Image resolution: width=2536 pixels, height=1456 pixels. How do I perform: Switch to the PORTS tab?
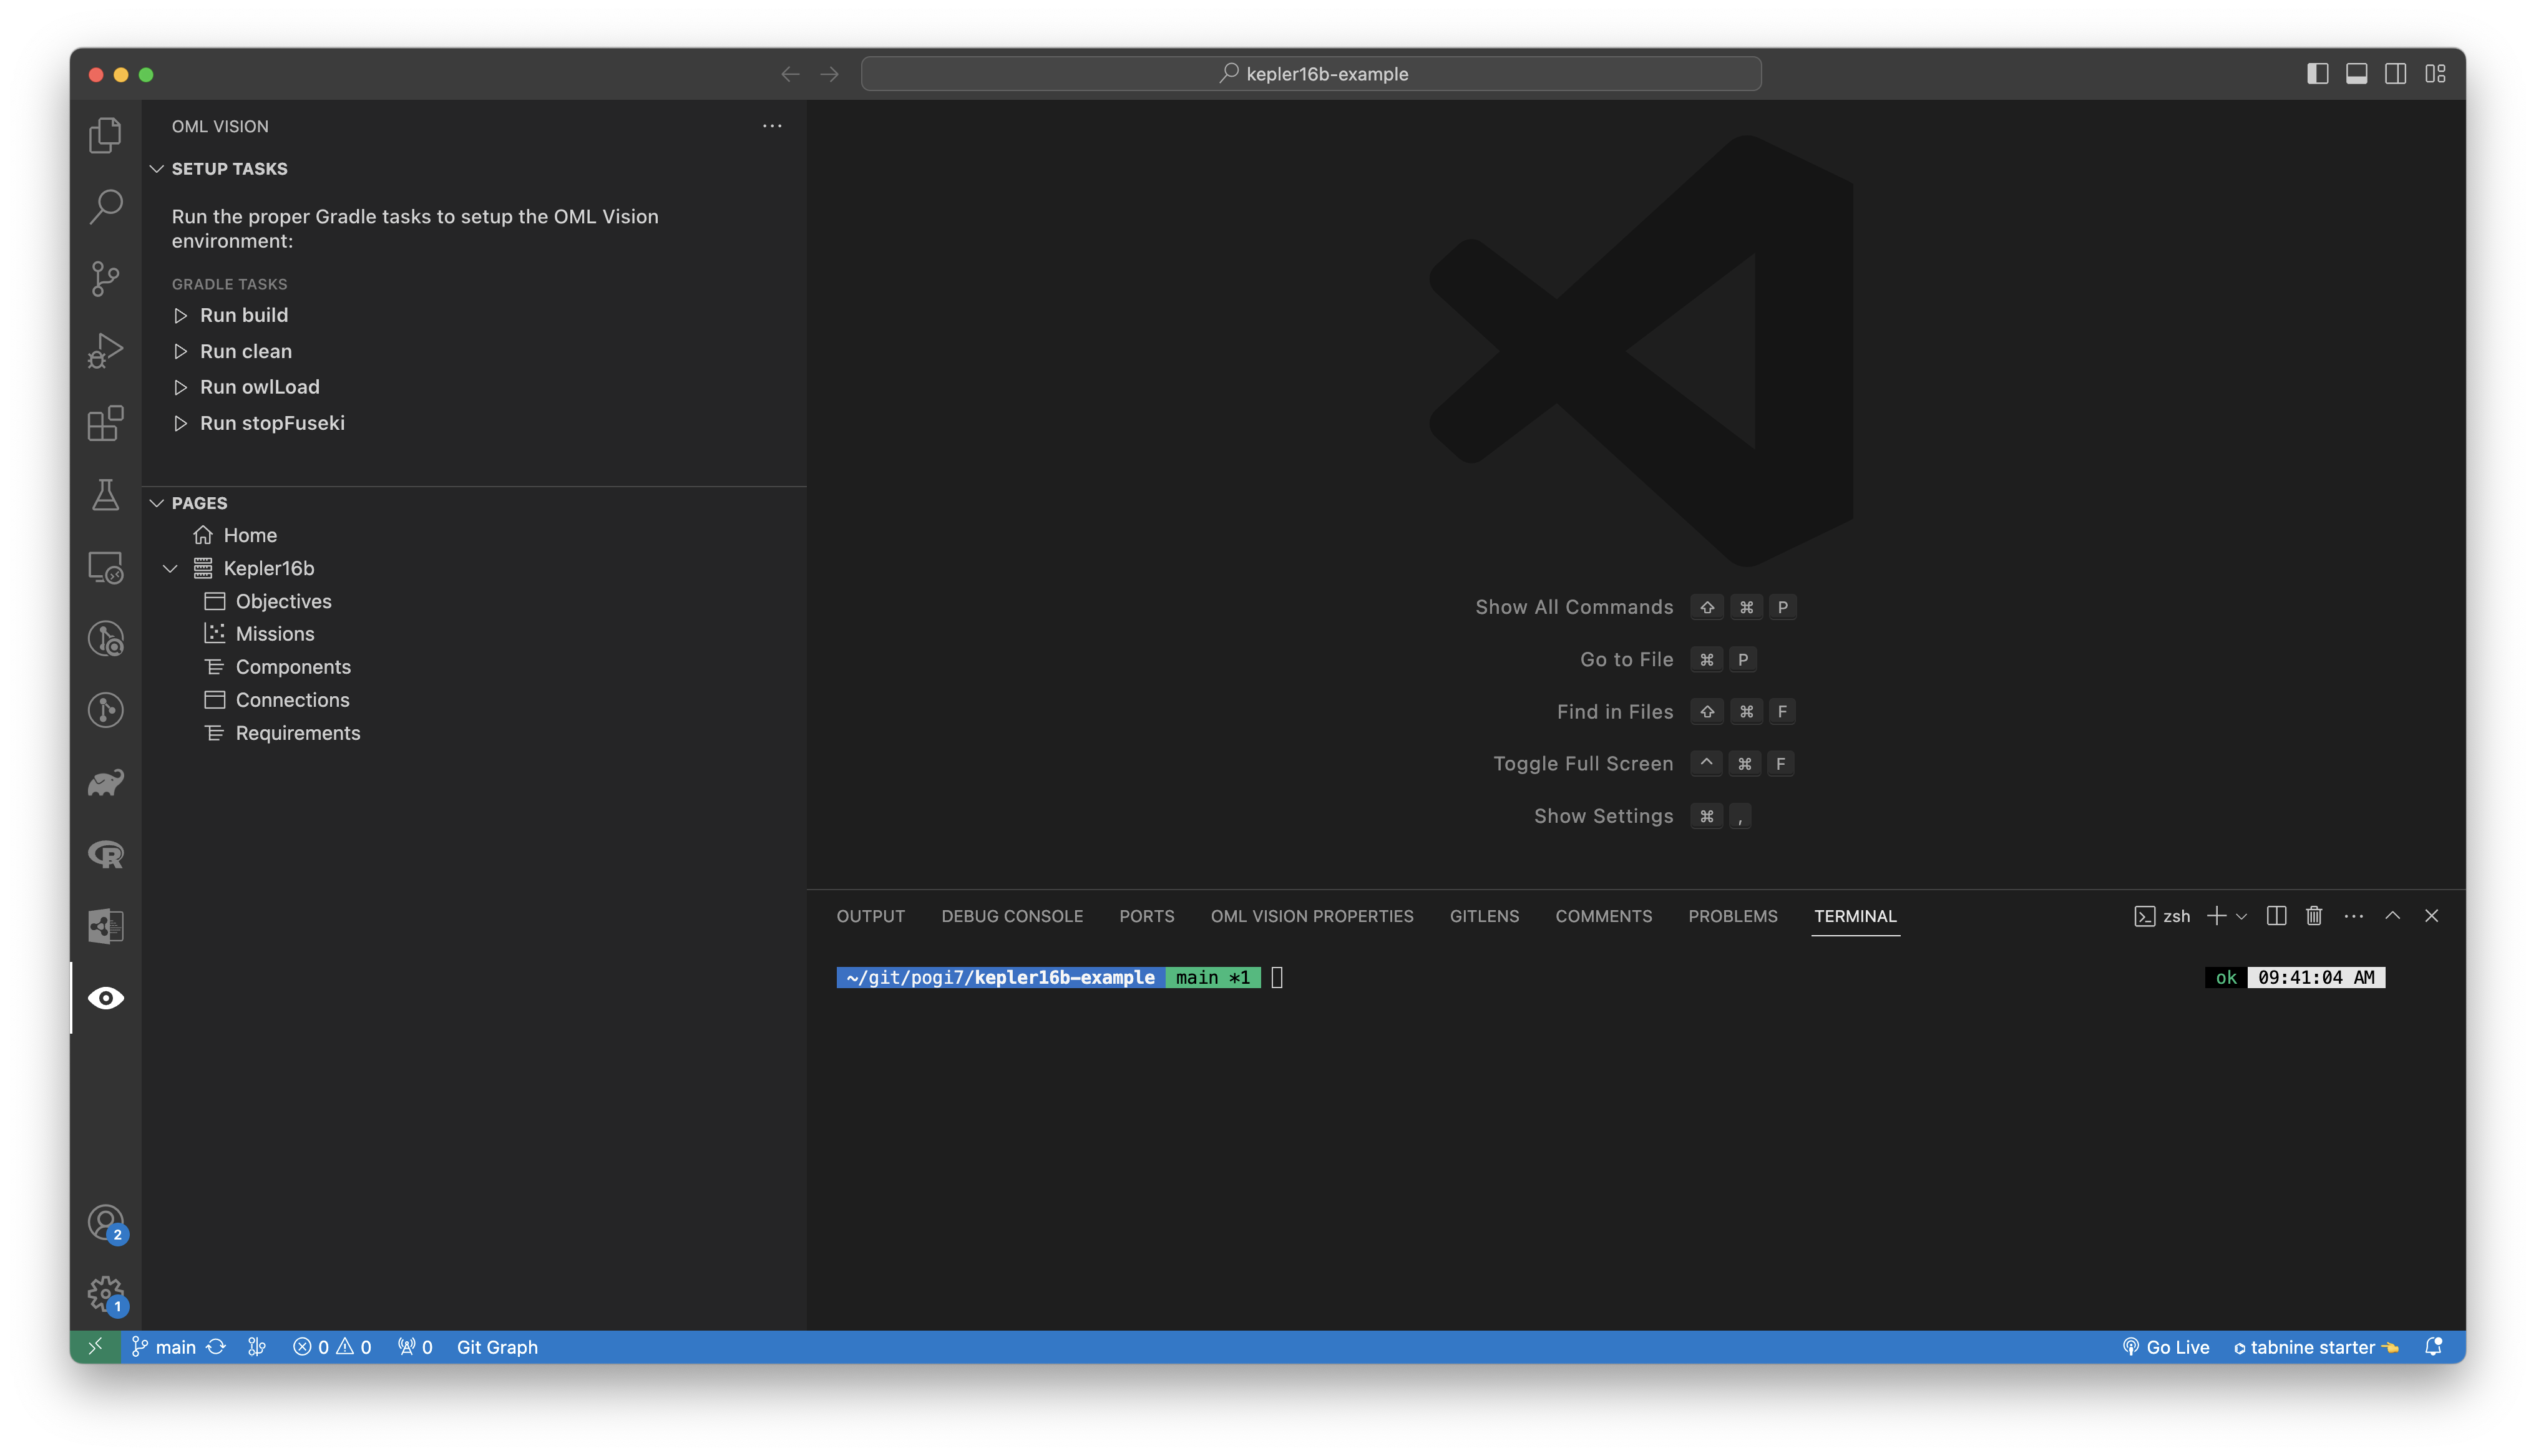(x=1146, y=916)
